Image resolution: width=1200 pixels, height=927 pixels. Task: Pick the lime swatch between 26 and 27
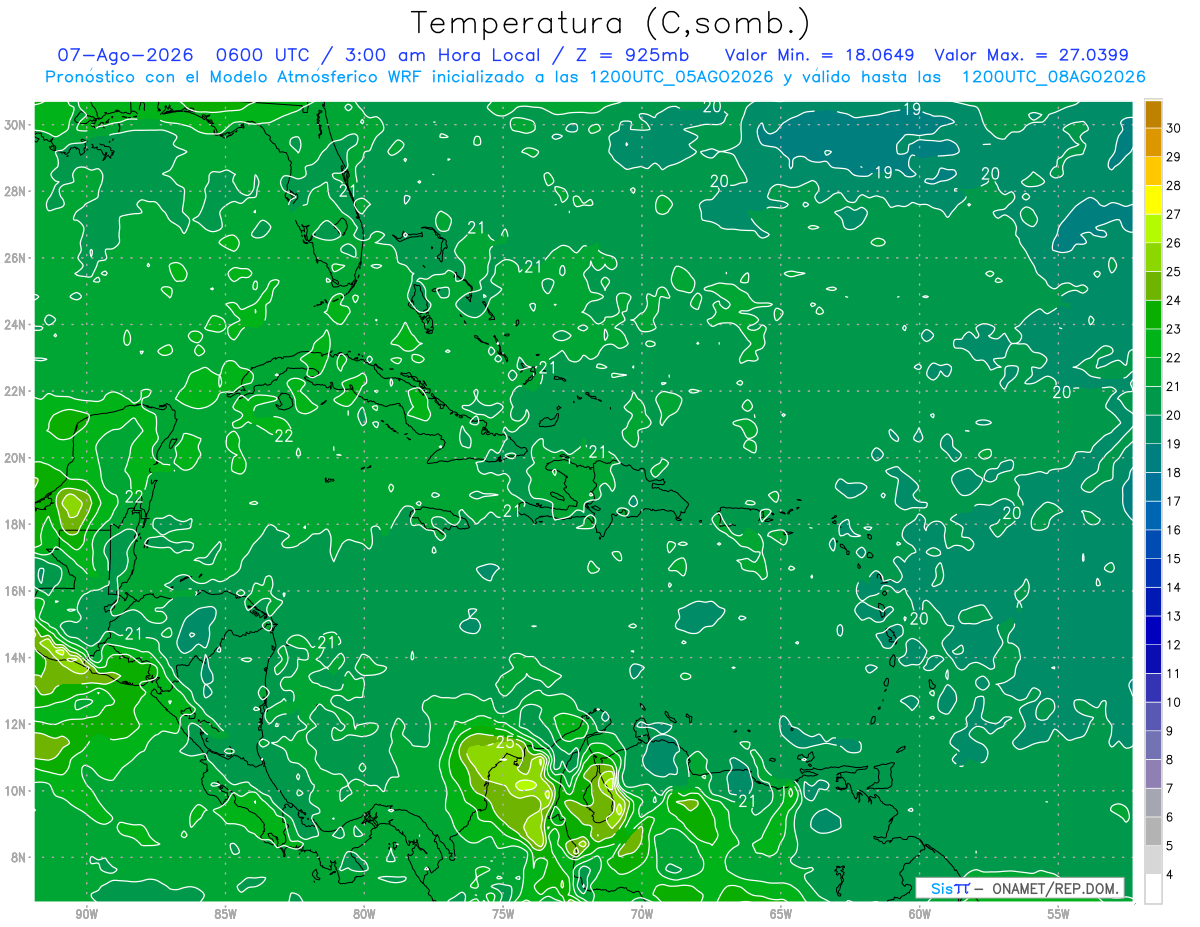pyautogui.click(x=1153, y=229)
